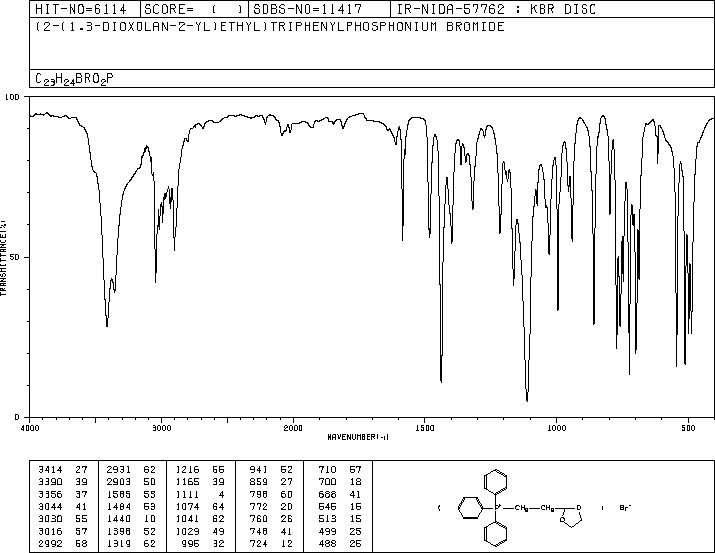Click transmittance value 4 beside 1111

[222, 494]
